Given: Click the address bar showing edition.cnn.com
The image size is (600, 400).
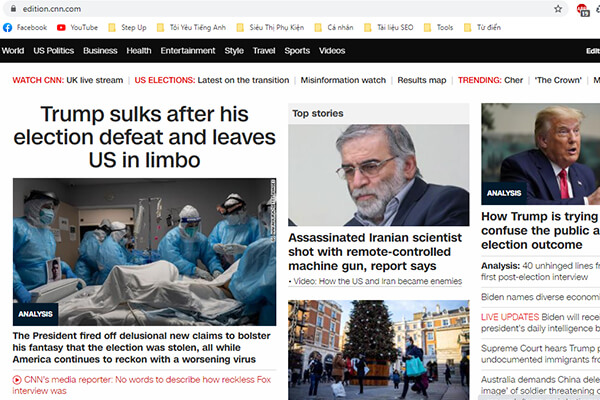Looking at the screenshot, I should click(283, 8).
